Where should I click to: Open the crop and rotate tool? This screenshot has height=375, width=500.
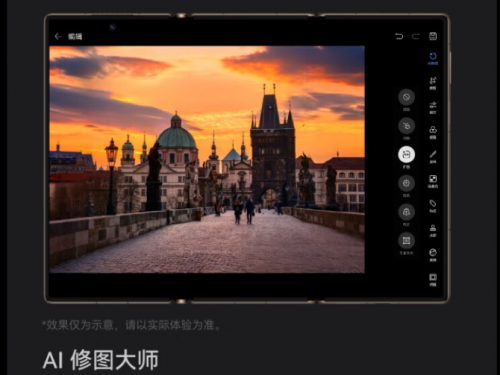(x=433, y=83)
